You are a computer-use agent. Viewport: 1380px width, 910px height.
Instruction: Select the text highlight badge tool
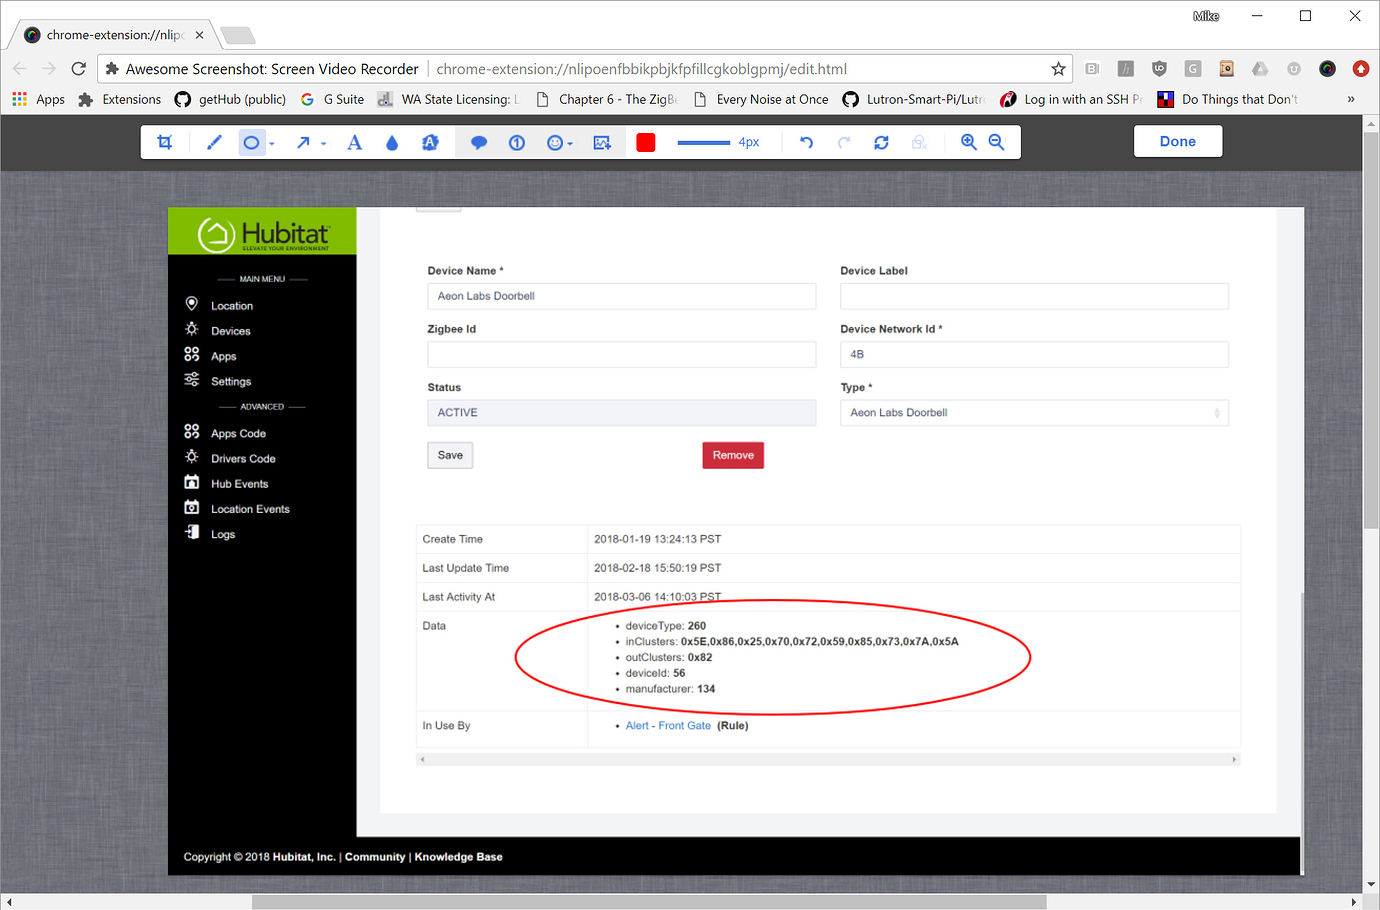430,142
